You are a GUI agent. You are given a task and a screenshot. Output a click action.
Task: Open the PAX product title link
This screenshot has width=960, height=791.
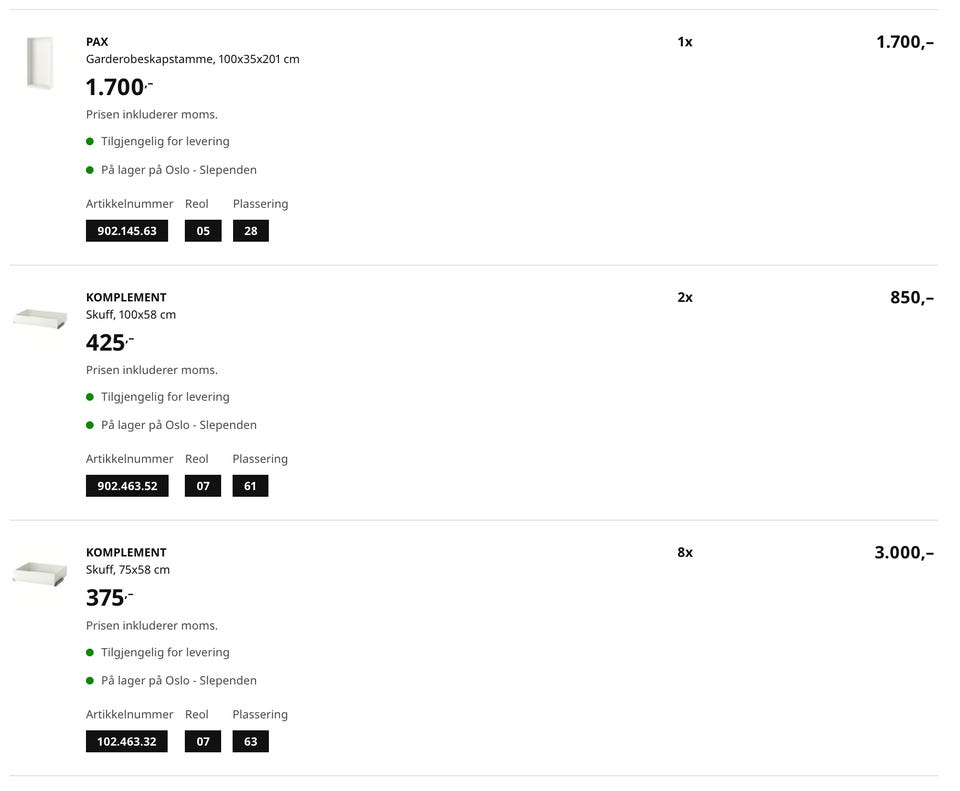click(97, 42)
